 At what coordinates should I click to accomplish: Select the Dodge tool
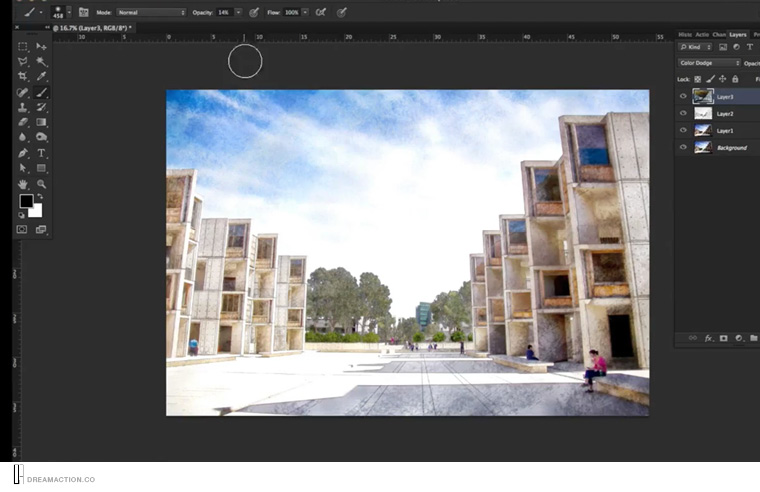41,137
